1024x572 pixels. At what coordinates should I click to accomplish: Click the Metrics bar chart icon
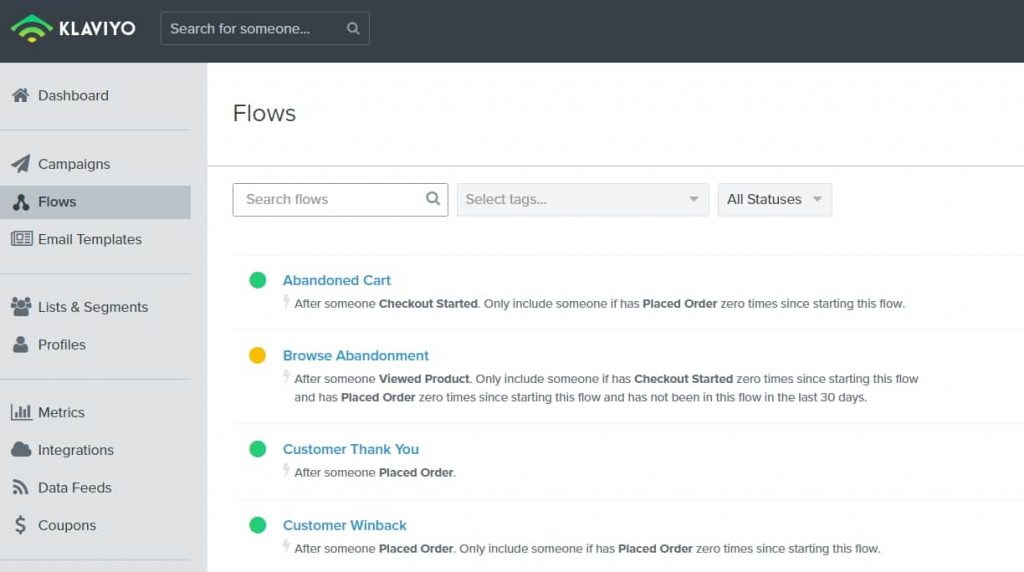(x=20, y=412)
